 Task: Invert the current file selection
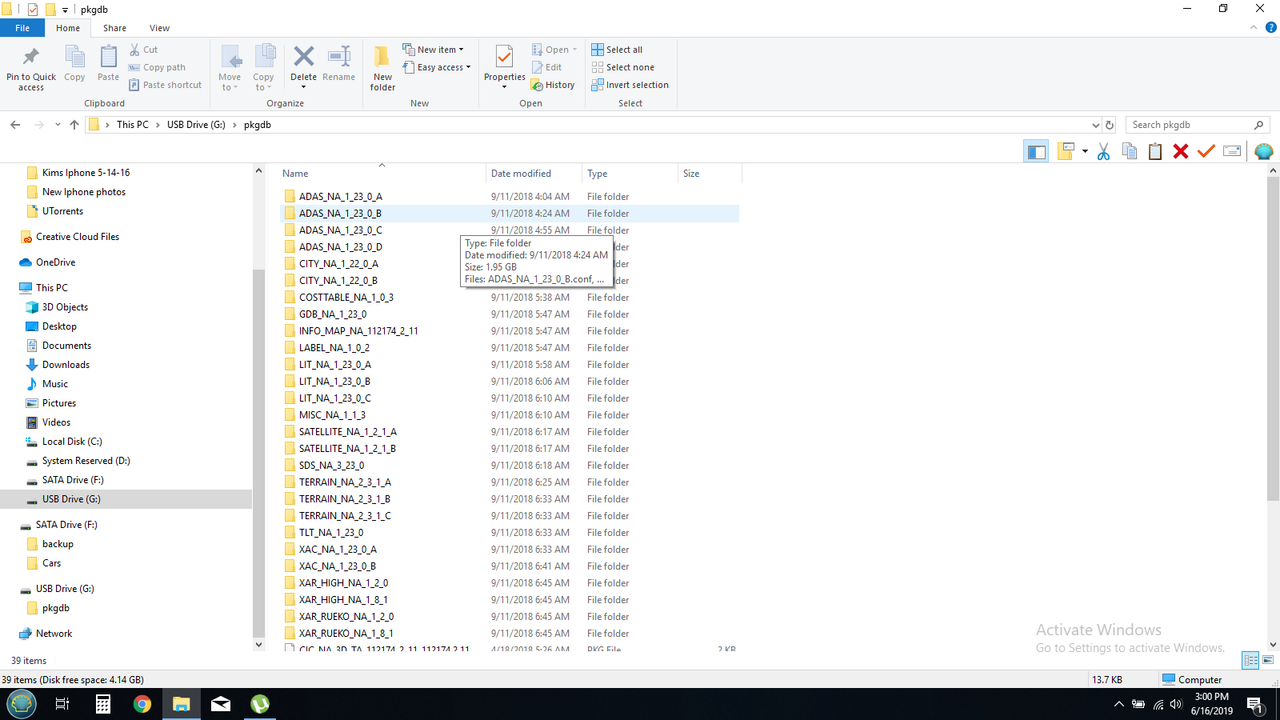coord(630,85)
